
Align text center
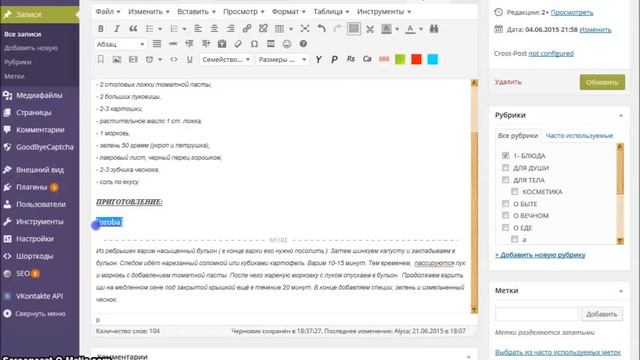tap(214, 29)
